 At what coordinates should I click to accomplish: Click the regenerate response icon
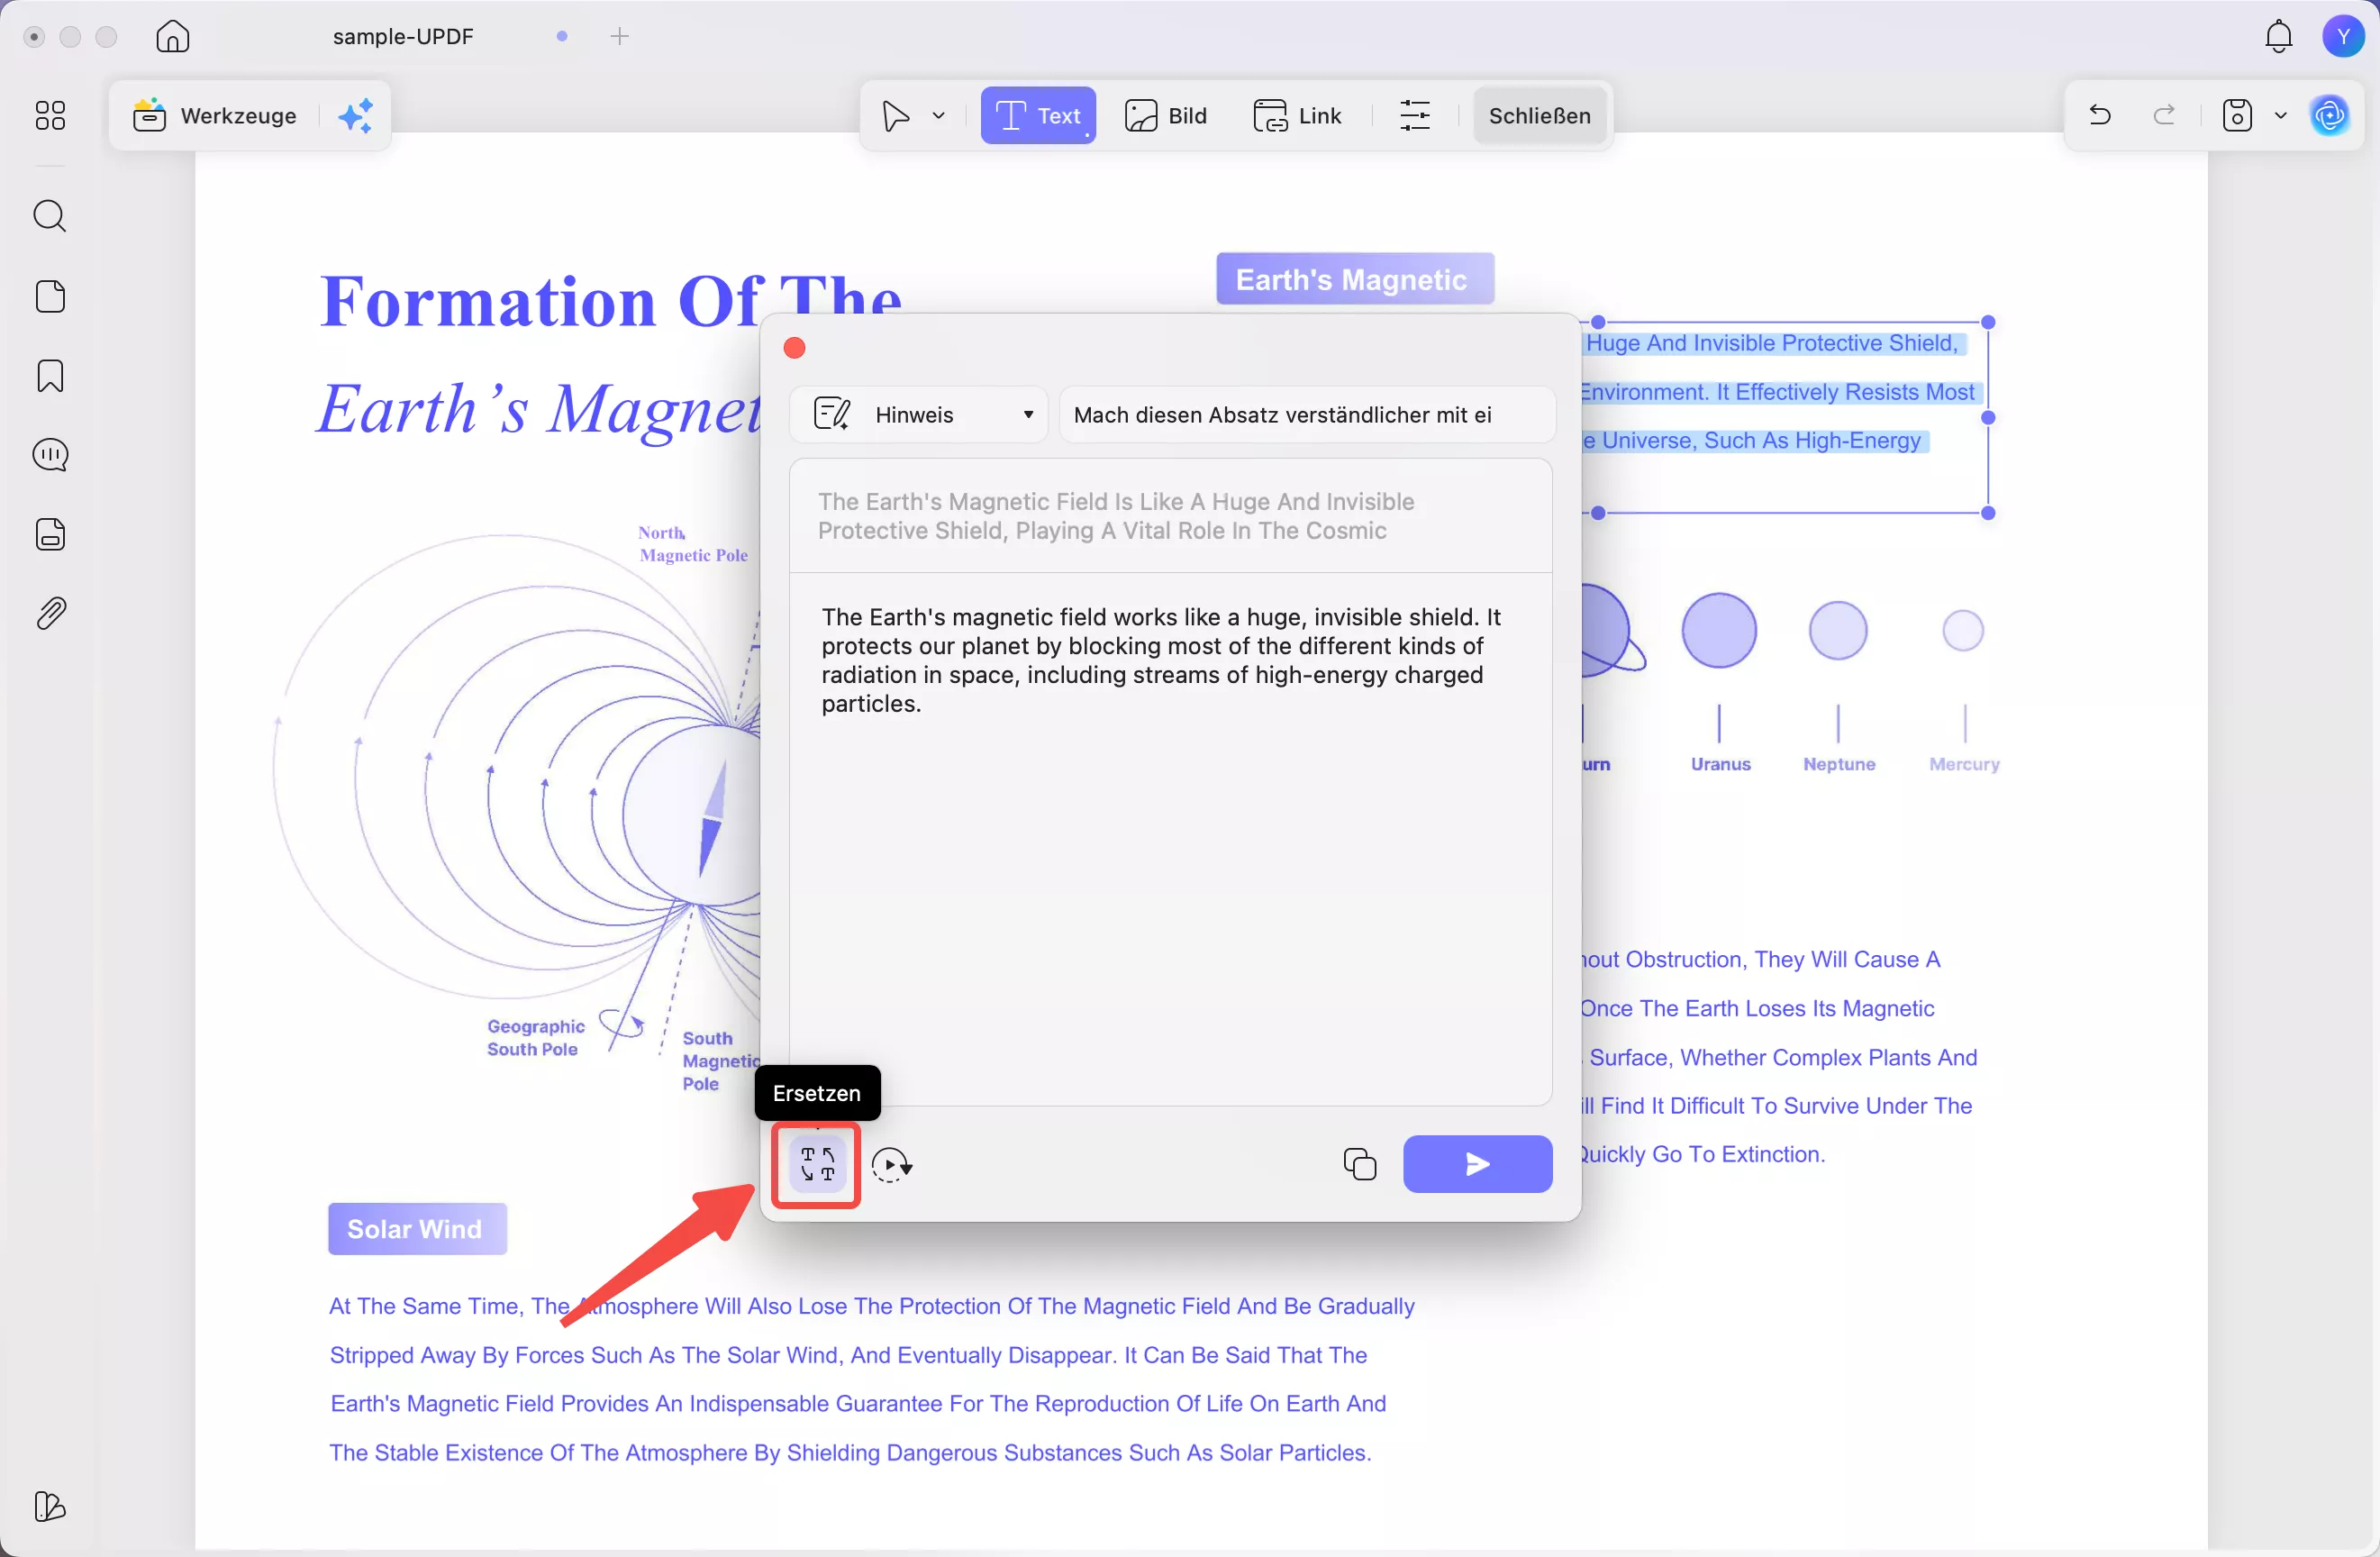pos(890,1164)
